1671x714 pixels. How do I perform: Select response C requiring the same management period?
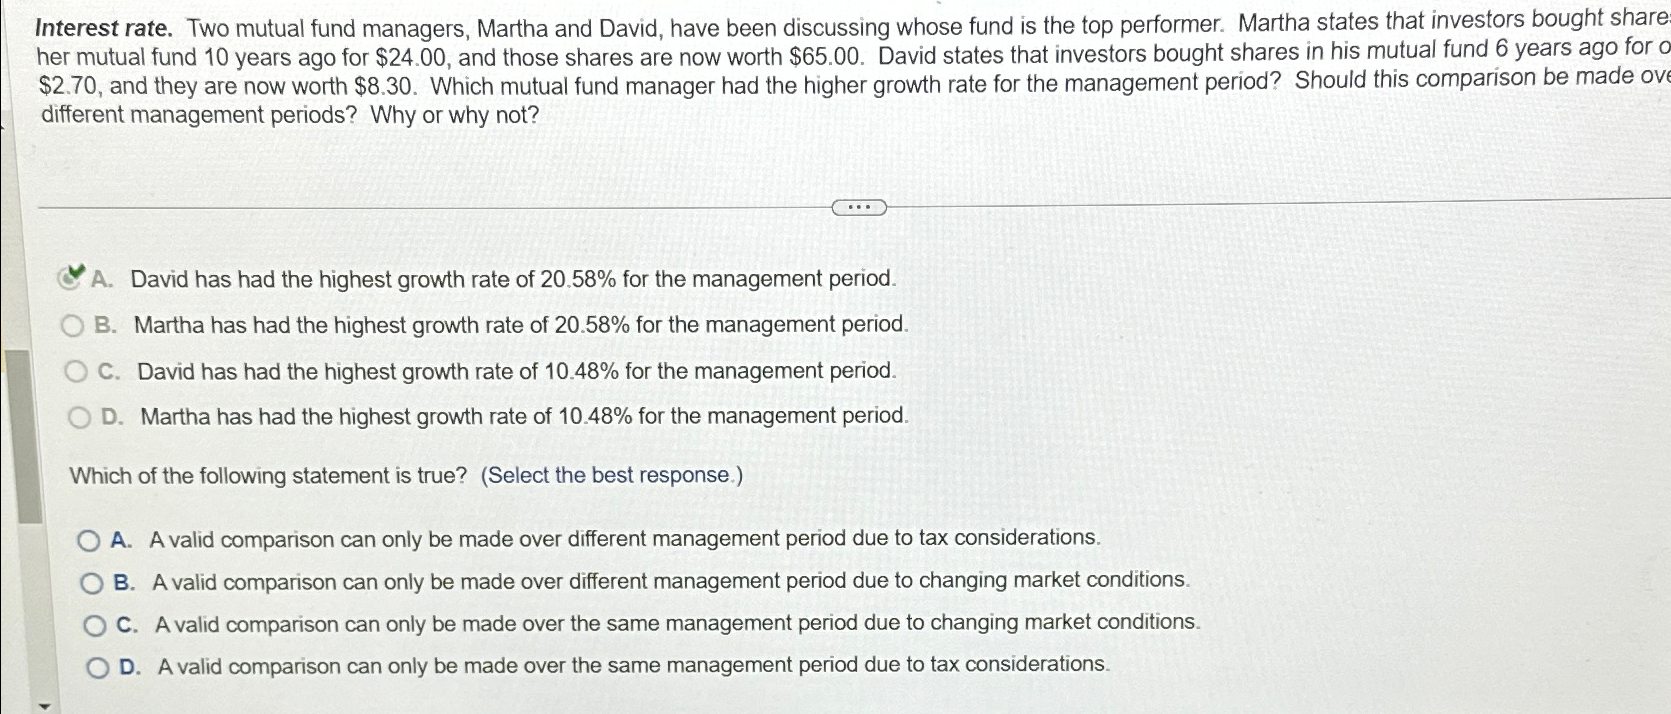click(94, 622)
